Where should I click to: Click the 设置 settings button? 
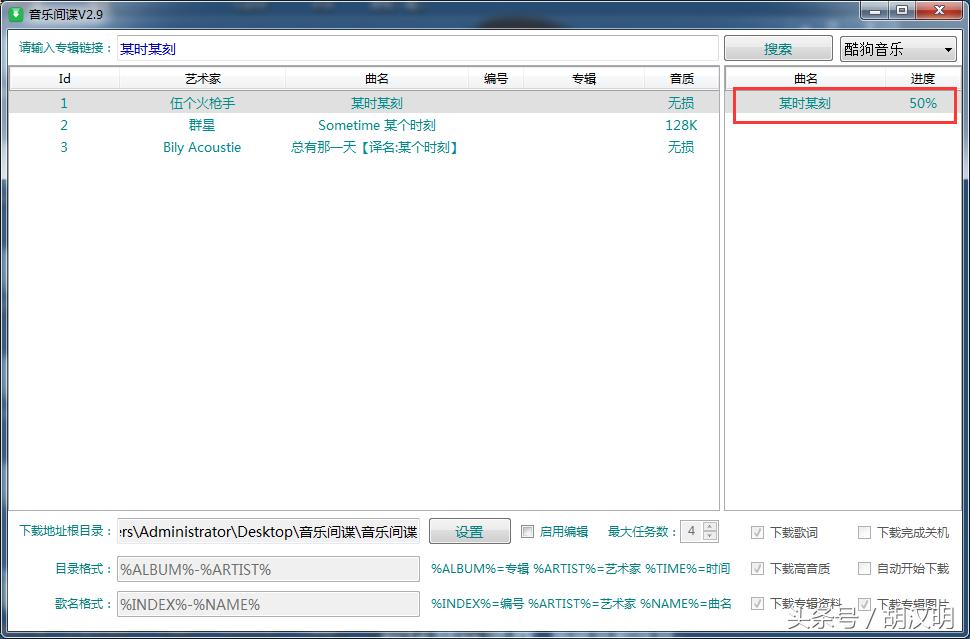click(469, 531)
